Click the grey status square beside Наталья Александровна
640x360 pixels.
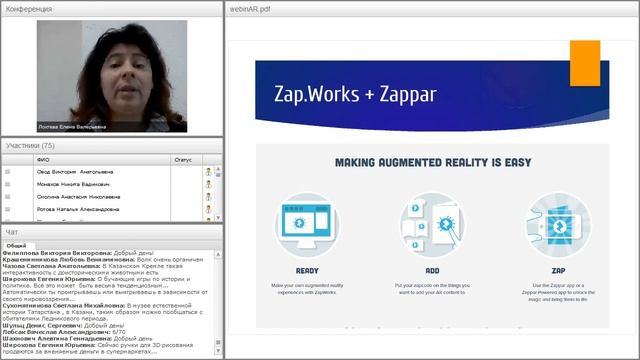7,209
